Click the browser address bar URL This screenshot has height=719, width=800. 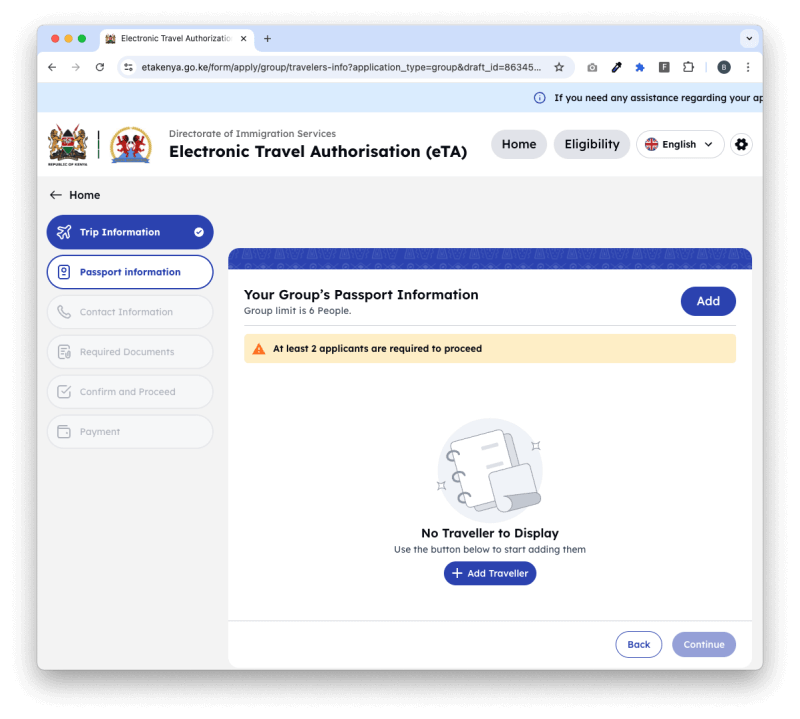[x=341, y=67]
